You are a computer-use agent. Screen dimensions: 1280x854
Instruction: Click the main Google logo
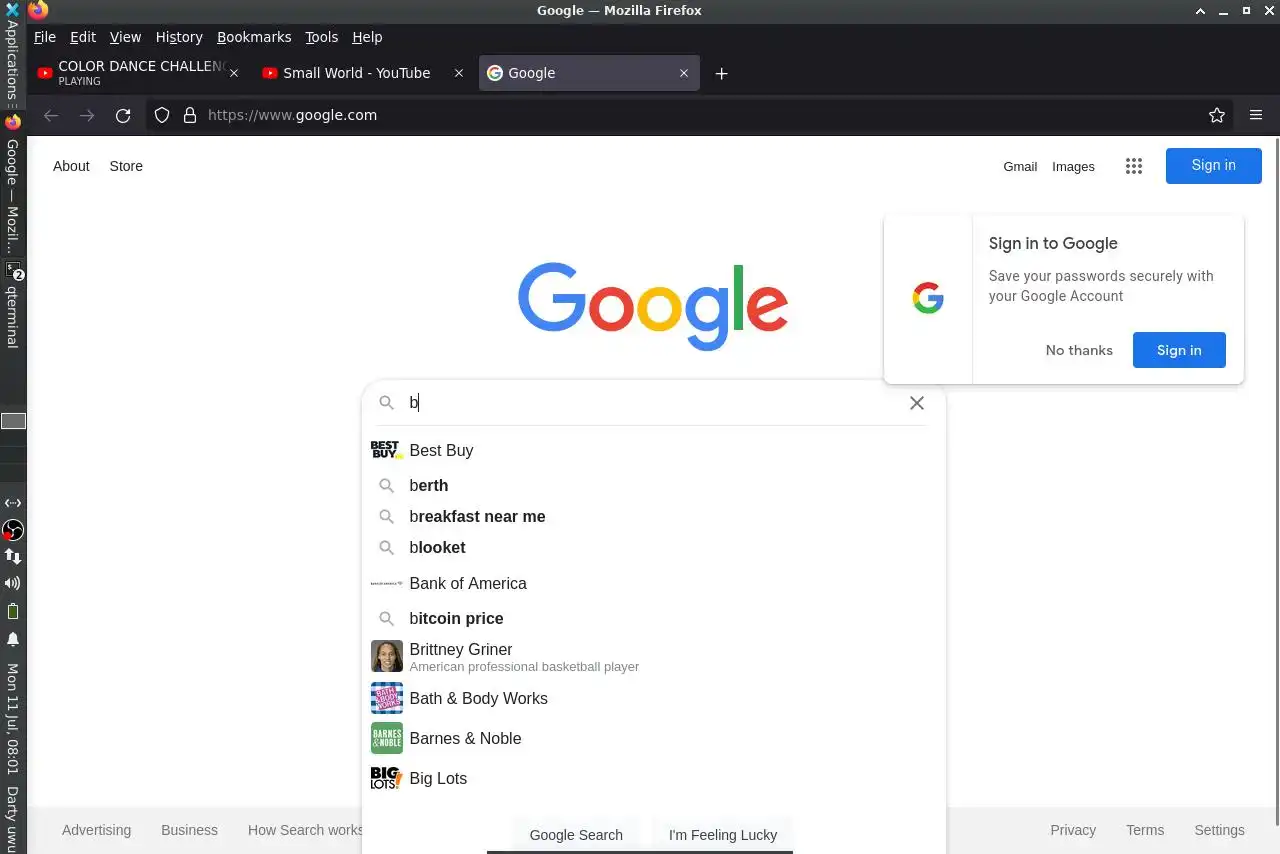point(653,306)
